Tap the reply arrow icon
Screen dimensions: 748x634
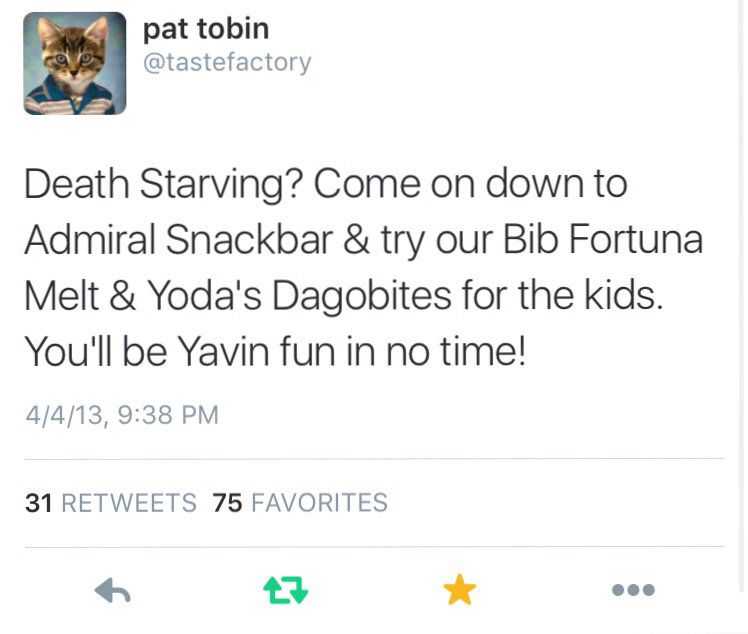pos(113,591)
